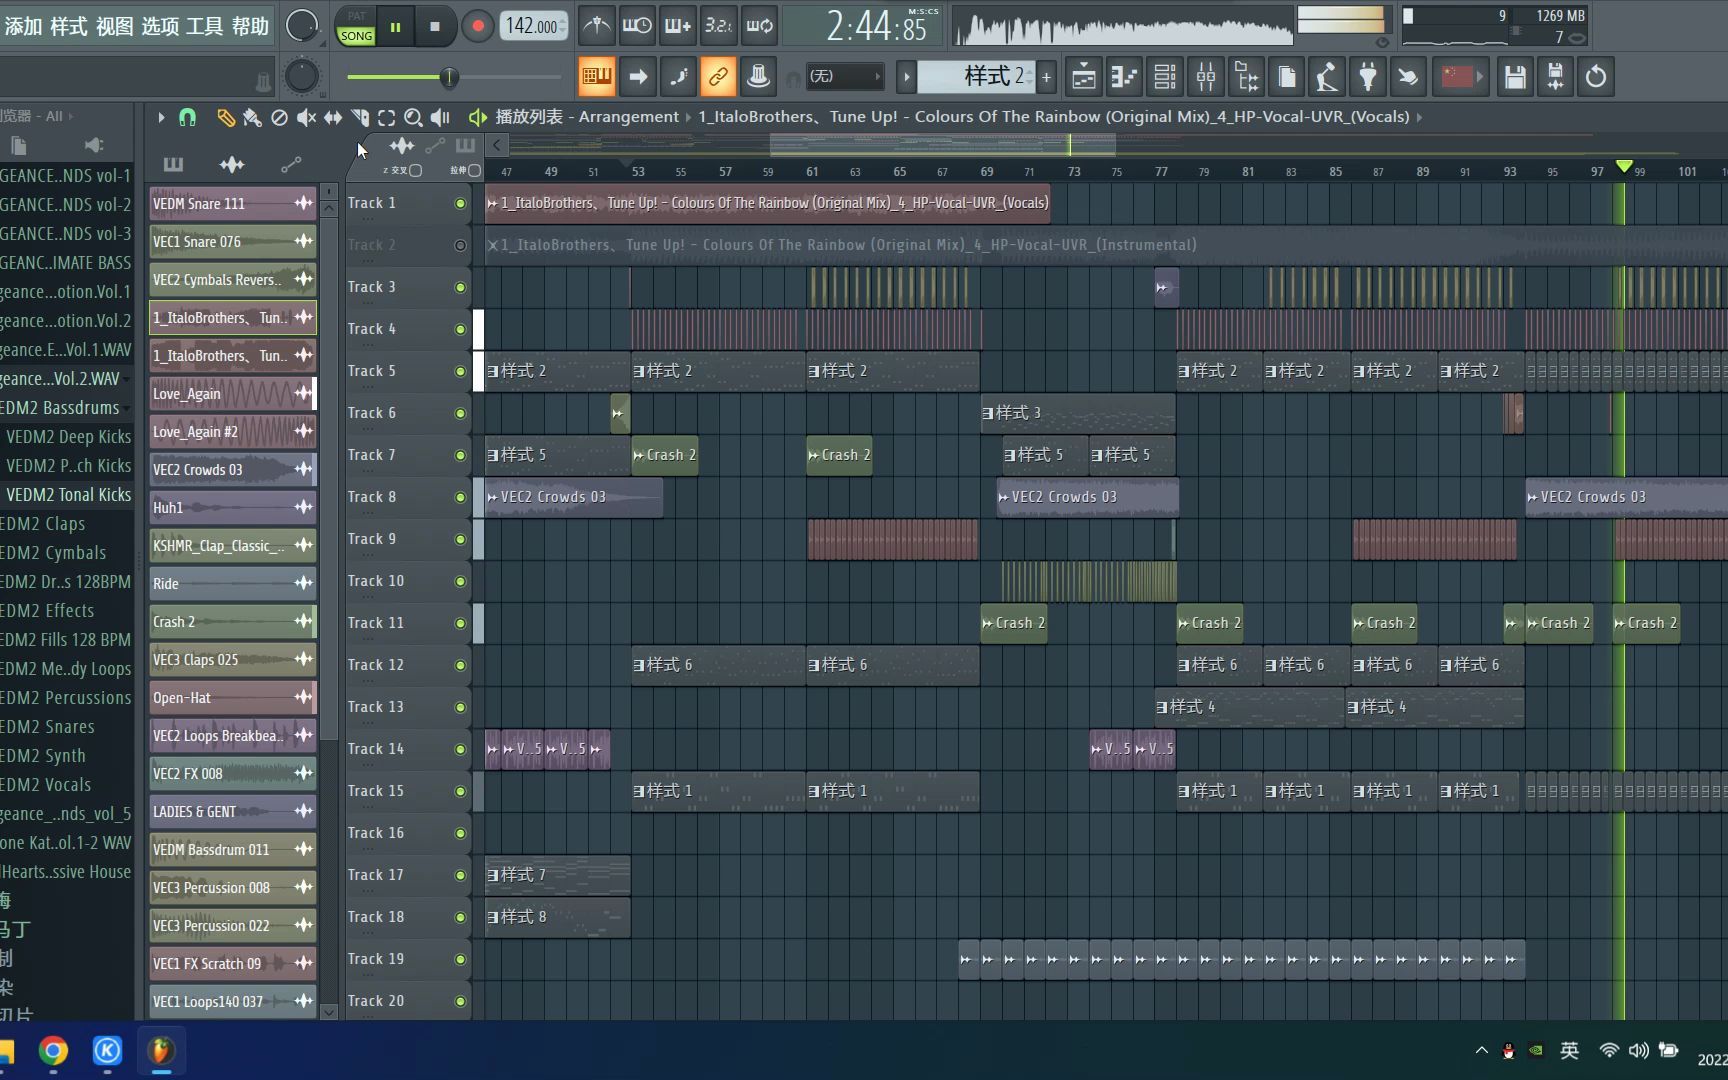
Task: Open the playlist view toolbar button
Action: point(1084,76)
